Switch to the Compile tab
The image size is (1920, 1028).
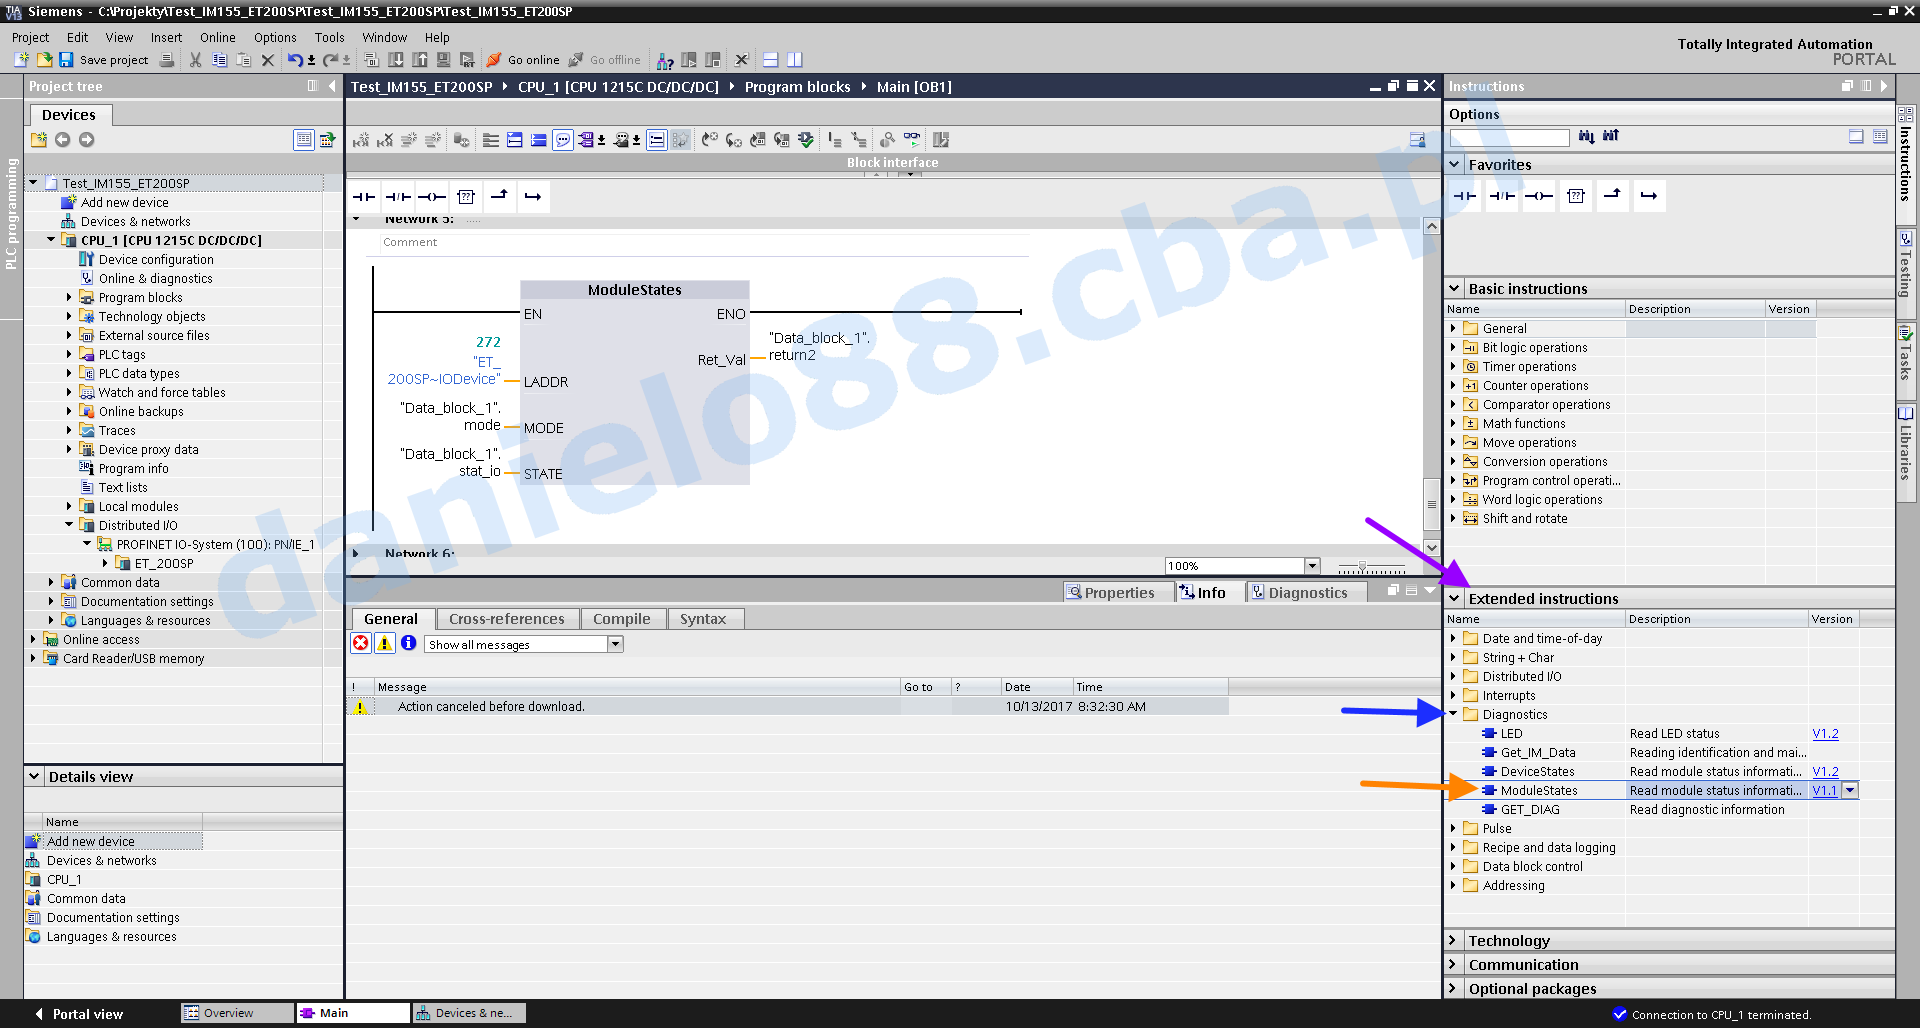pyautogui.click(x=621, y=619)
